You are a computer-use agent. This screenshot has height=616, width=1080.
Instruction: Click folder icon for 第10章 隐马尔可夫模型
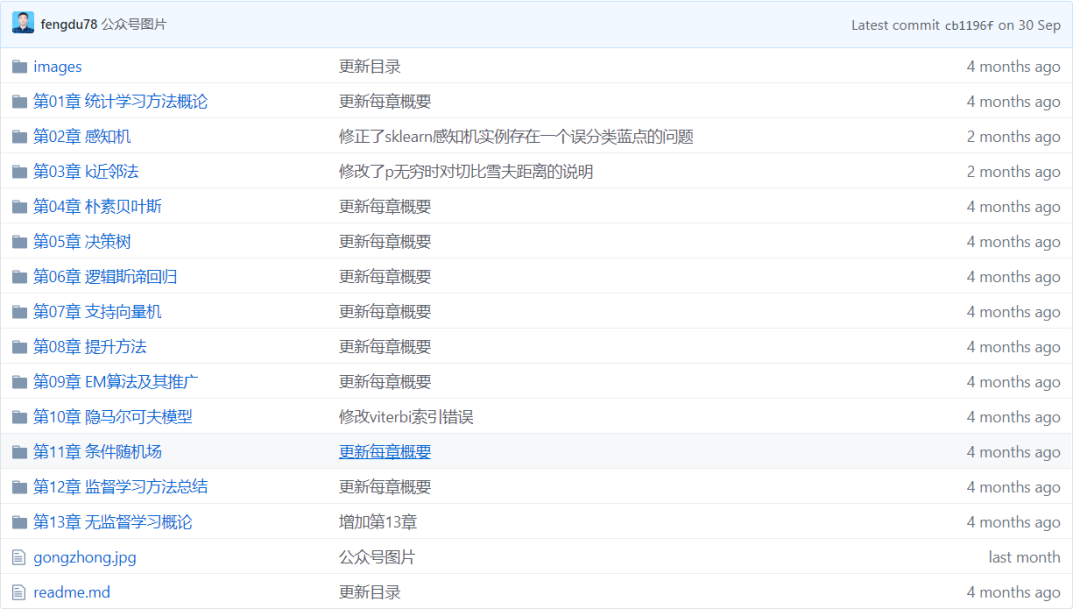tap(19, 418)
